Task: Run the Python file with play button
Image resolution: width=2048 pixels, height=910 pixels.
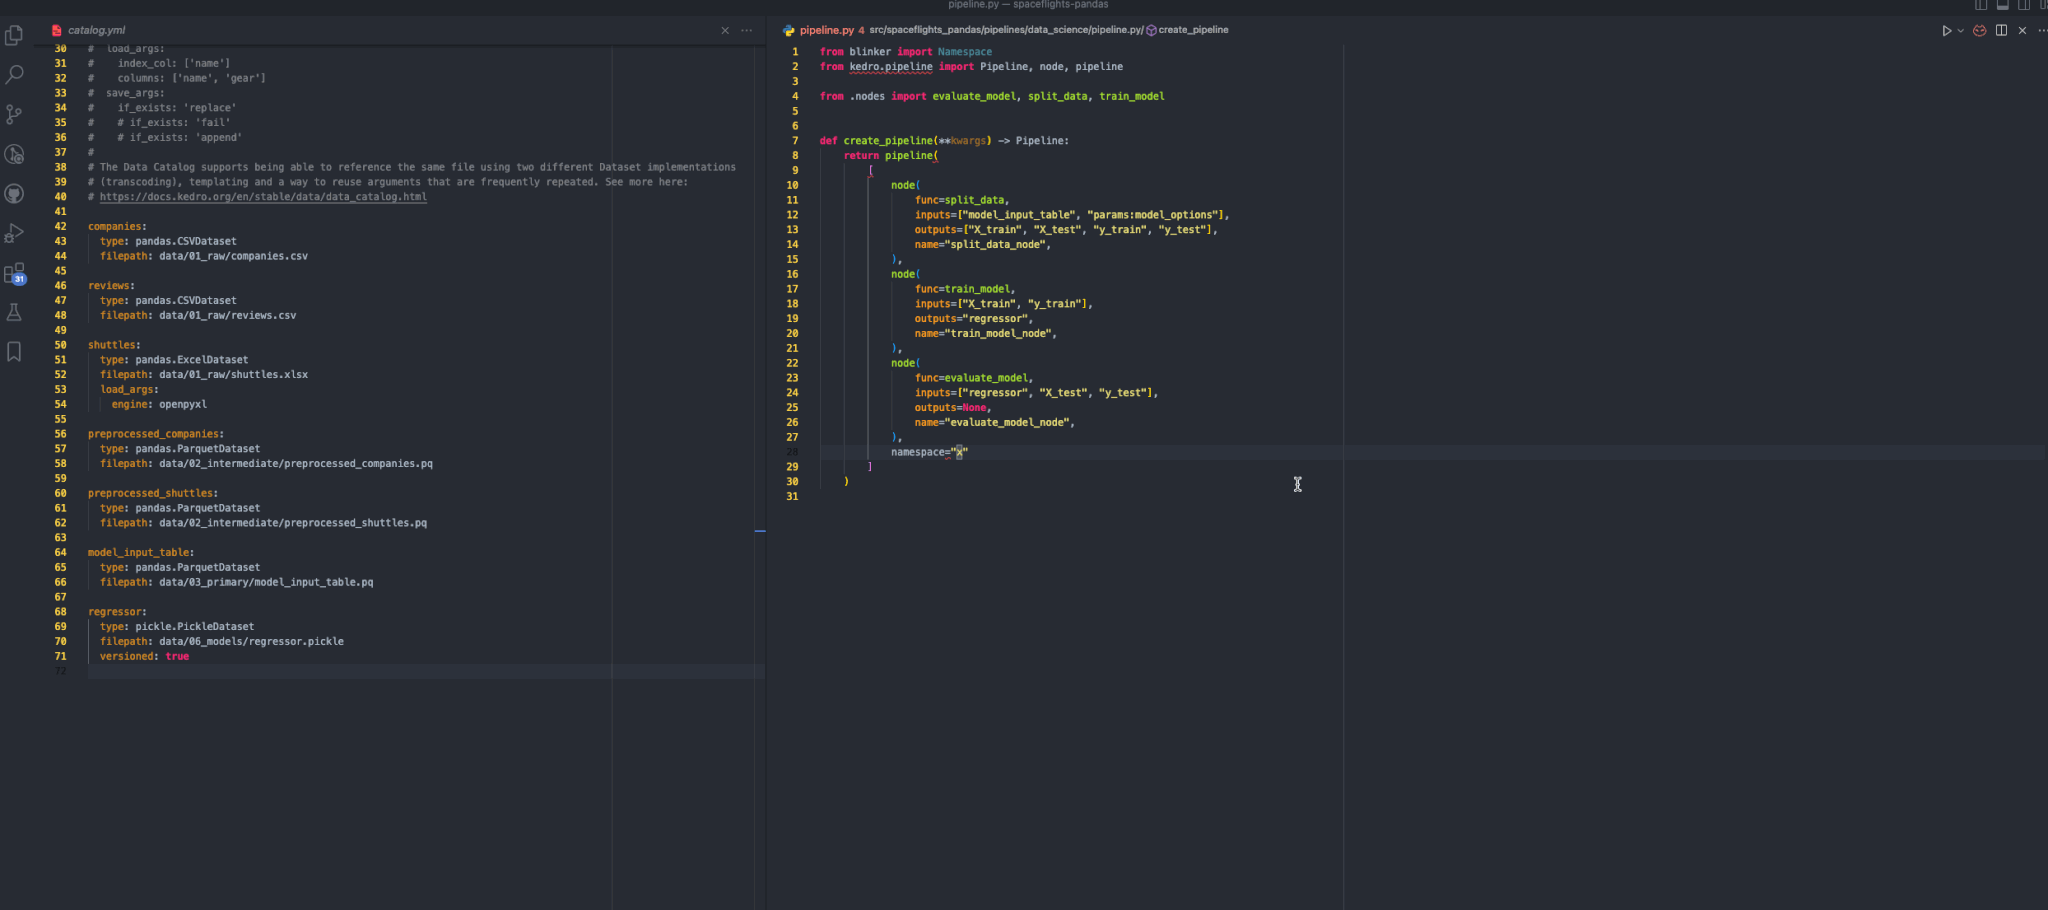Action: 1946,30
